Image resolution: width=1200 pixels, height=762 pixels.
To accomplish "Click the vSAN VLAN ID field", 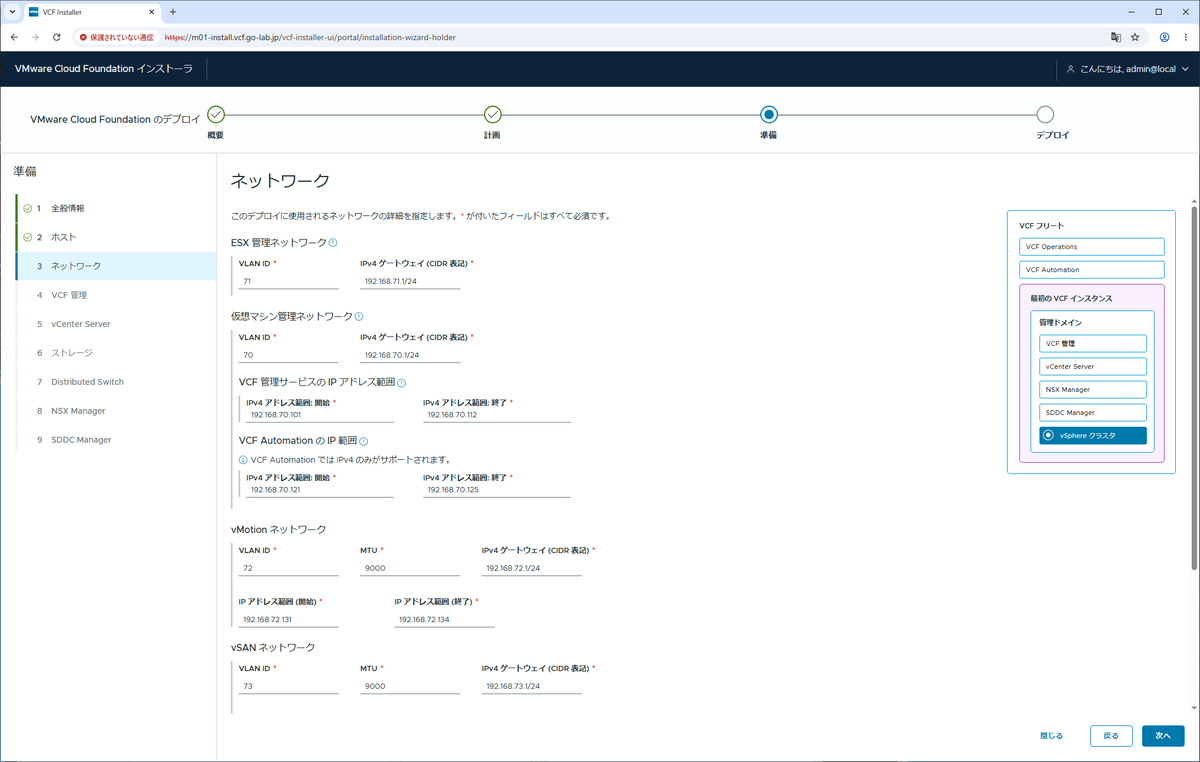I will click(x=288, y=686).
